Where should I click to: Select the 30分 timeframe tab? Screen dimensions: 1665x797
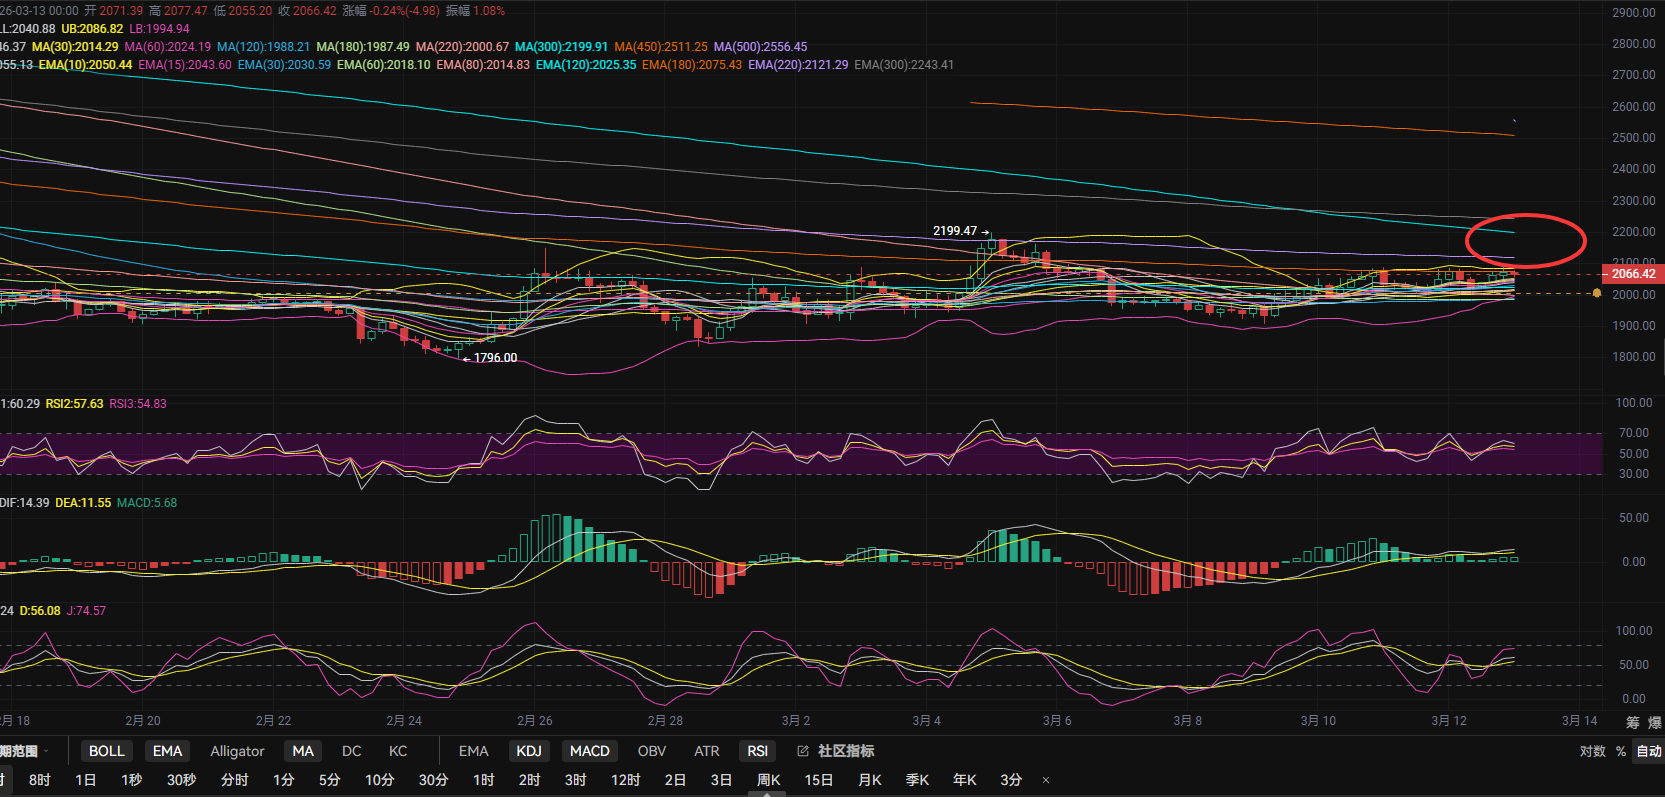433,780
